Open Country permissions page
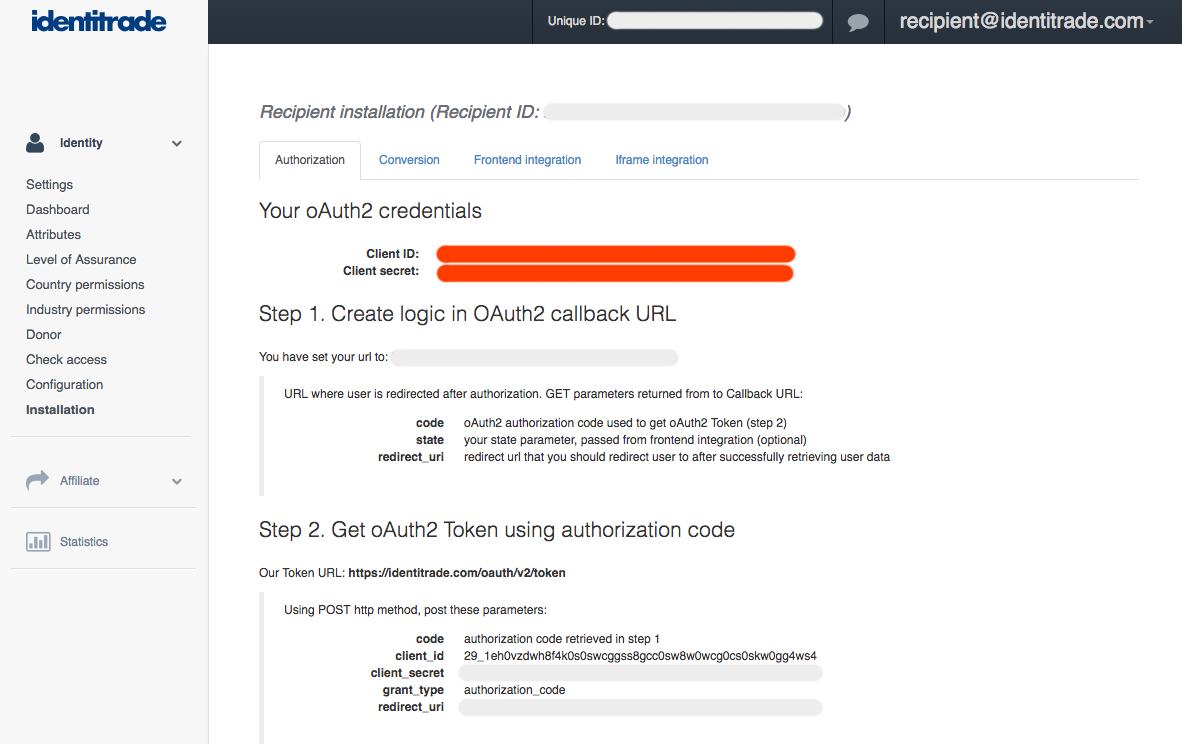The image size is (1182, 744). tap(85, 284)
